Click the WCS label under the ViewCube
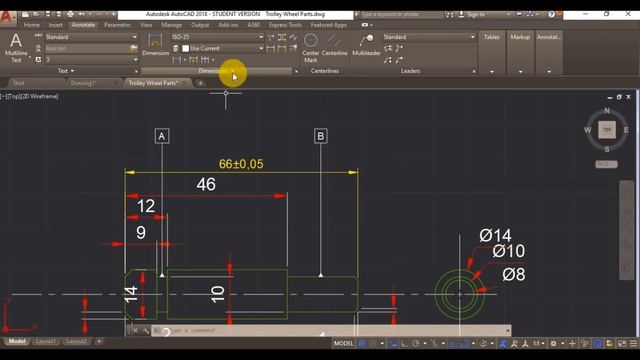This screenshot has height=360, width=640. tap(606, 164)
